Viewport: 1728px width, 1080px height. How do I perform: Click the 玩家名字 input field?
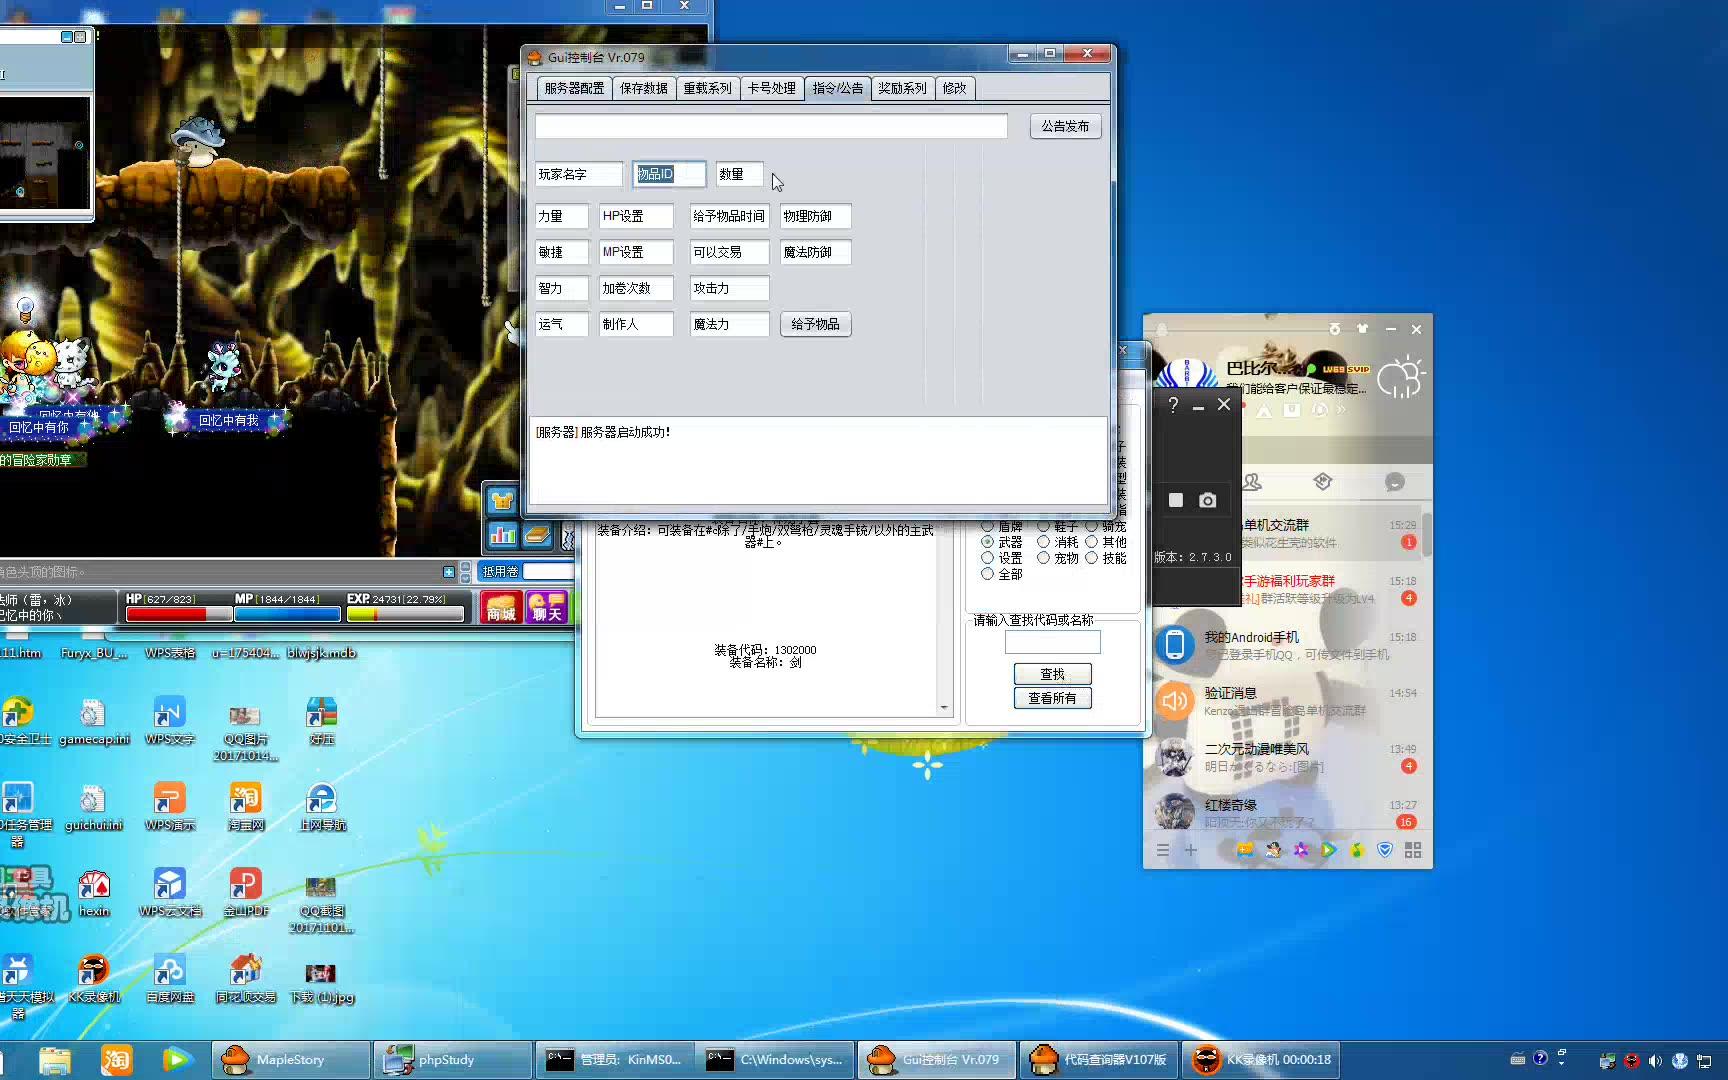tap(579, 174)
